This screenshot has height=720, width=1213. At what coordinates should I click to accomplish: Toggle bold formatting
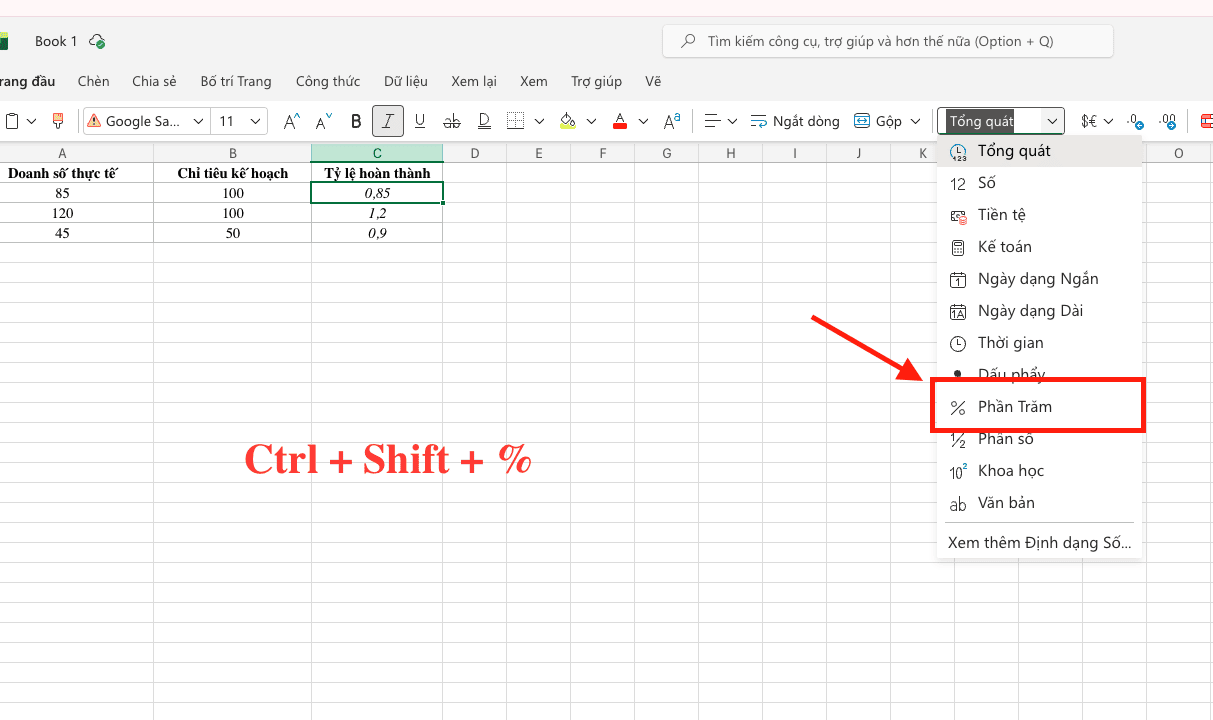click(x=356, y=121)
